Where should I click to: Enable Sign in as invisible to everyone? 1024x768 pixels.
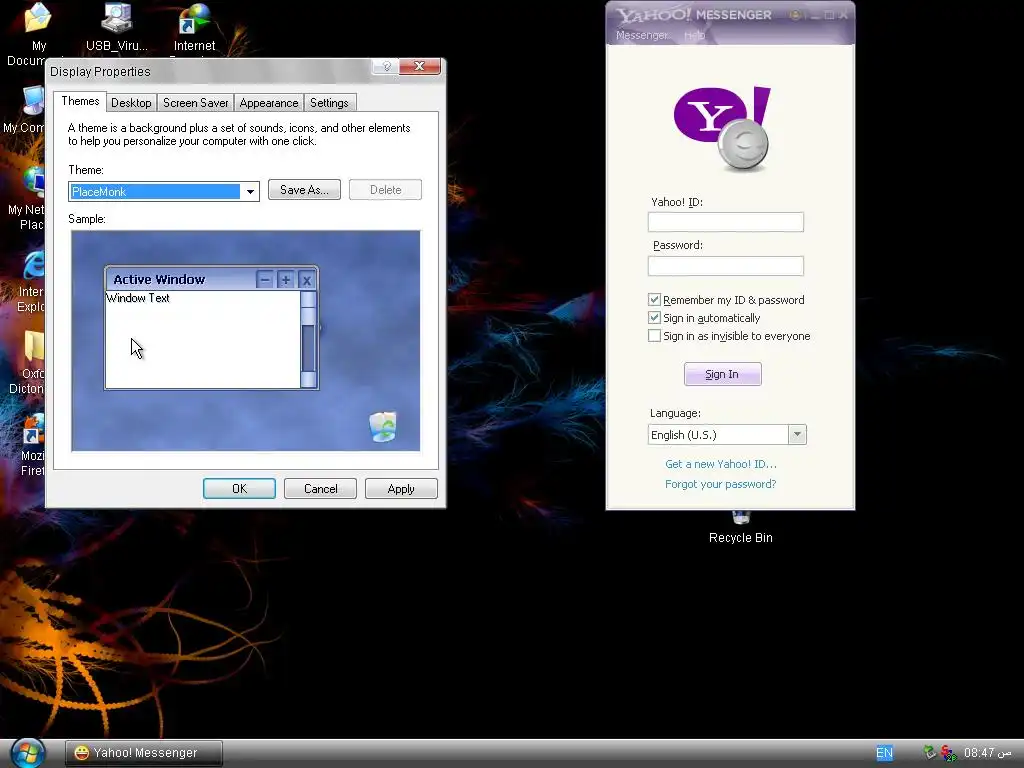(654, 336)
